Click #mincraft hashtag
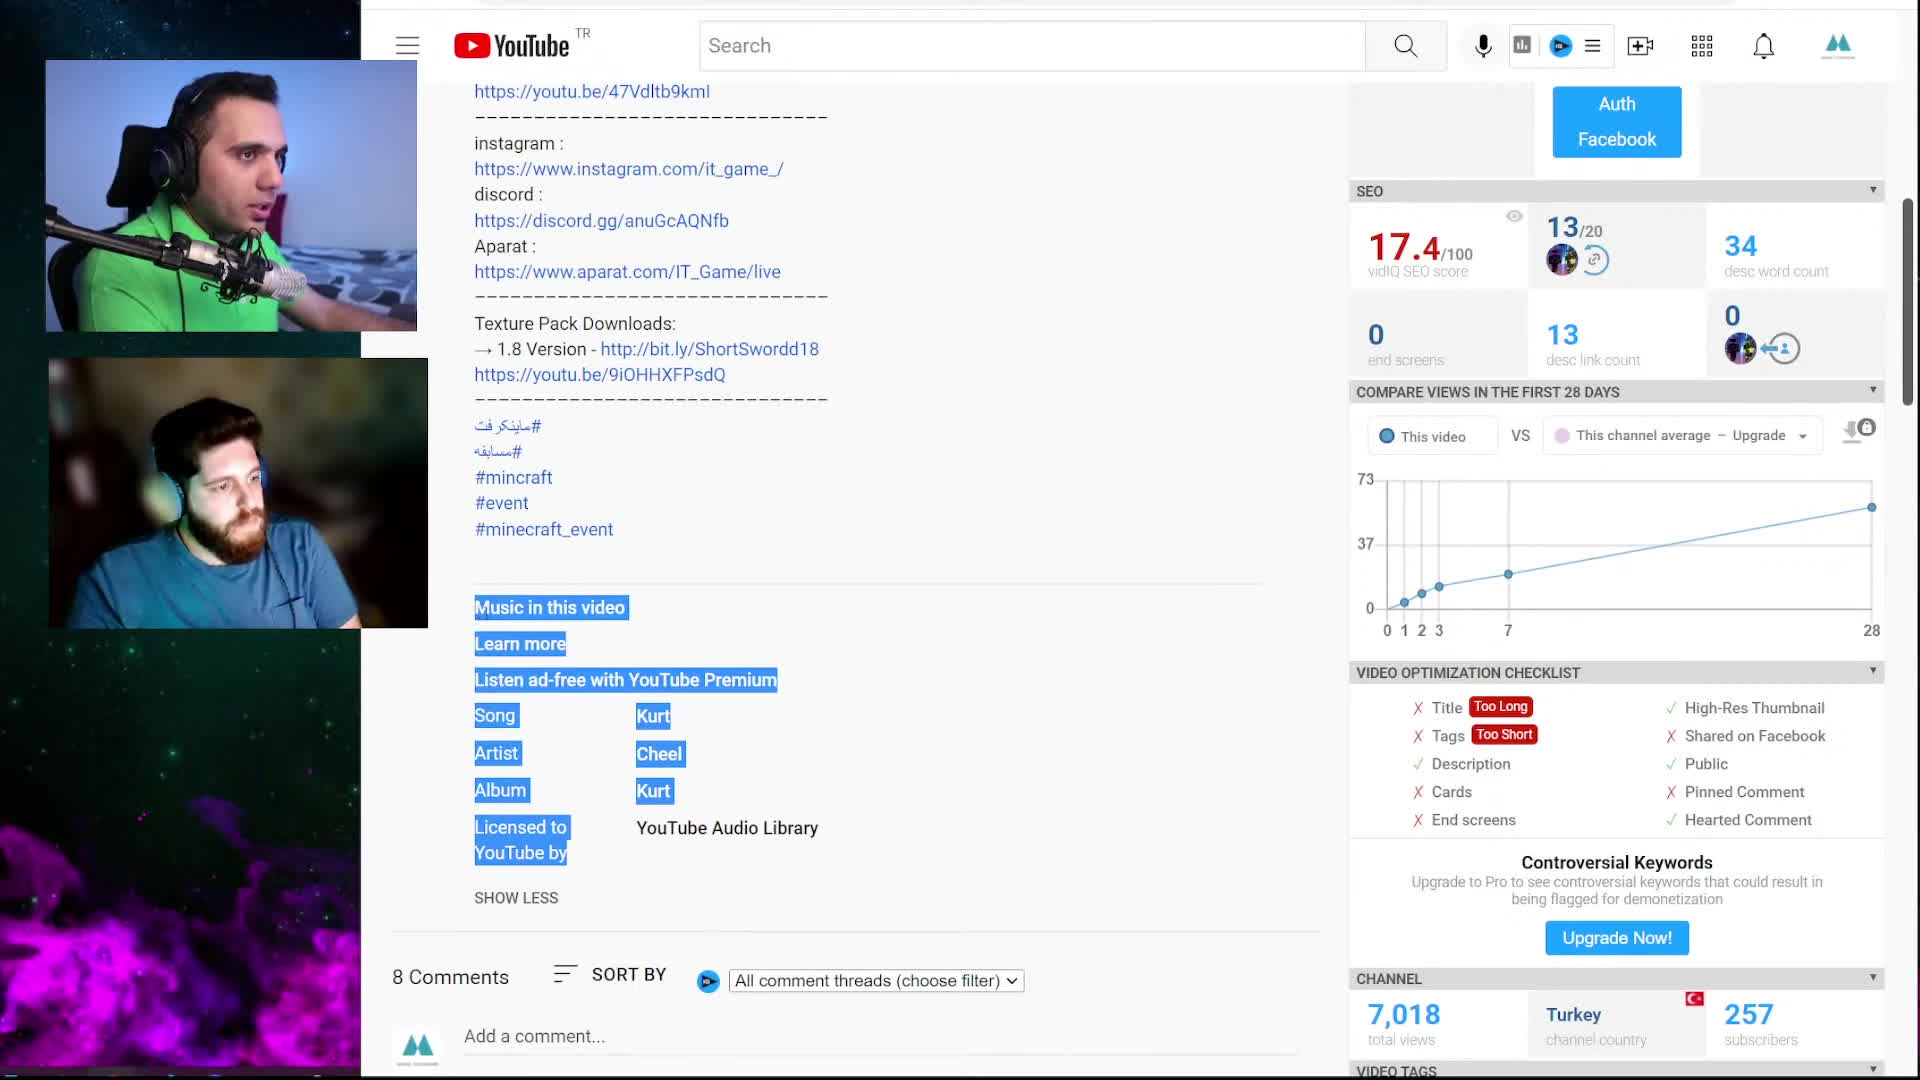This screenshot has height=1080, width=1920. tap(513, 478)
